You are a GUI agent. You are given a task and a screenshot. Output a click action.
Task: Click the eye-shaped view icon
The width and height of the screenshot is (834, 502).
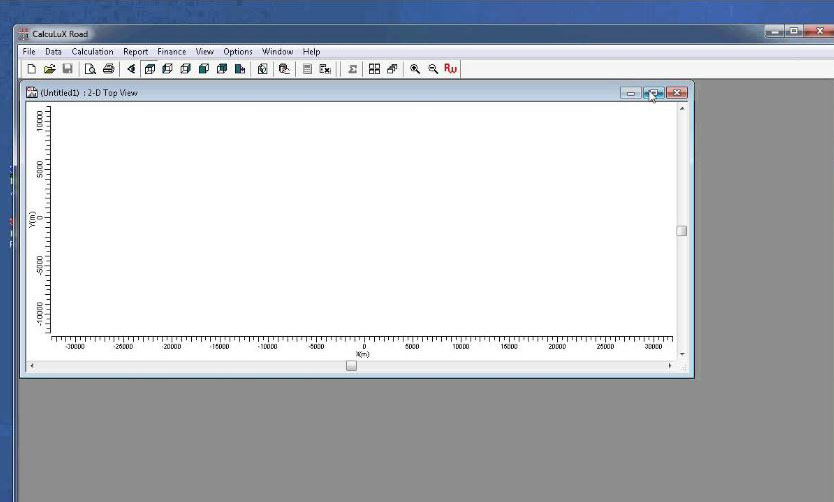[x=131, y=69]
